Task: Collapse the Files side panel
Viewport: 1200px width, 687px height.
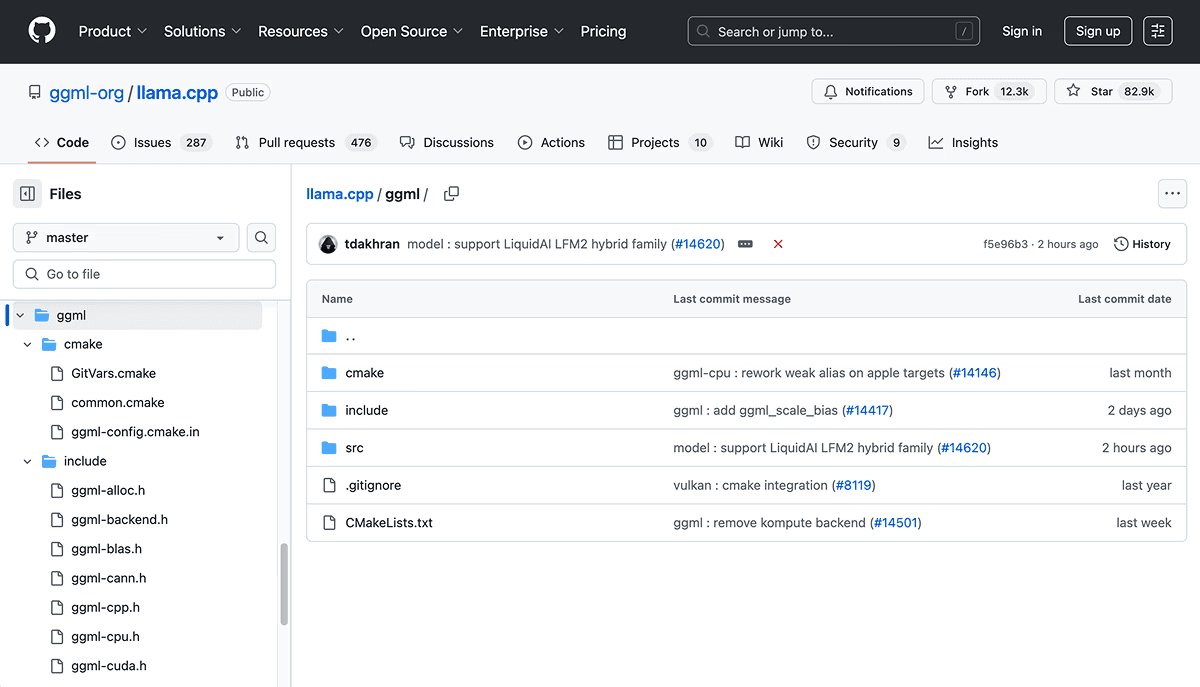Action: [x=27, y=193]
